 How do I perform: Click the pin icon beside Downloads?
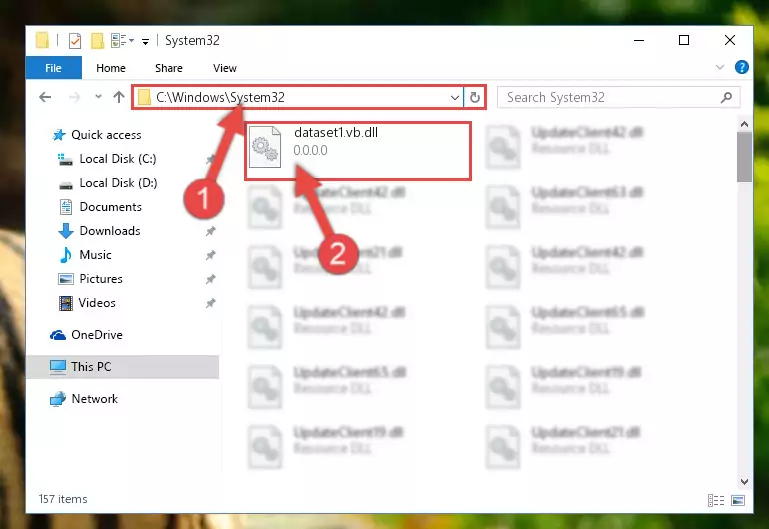[210, 231]
